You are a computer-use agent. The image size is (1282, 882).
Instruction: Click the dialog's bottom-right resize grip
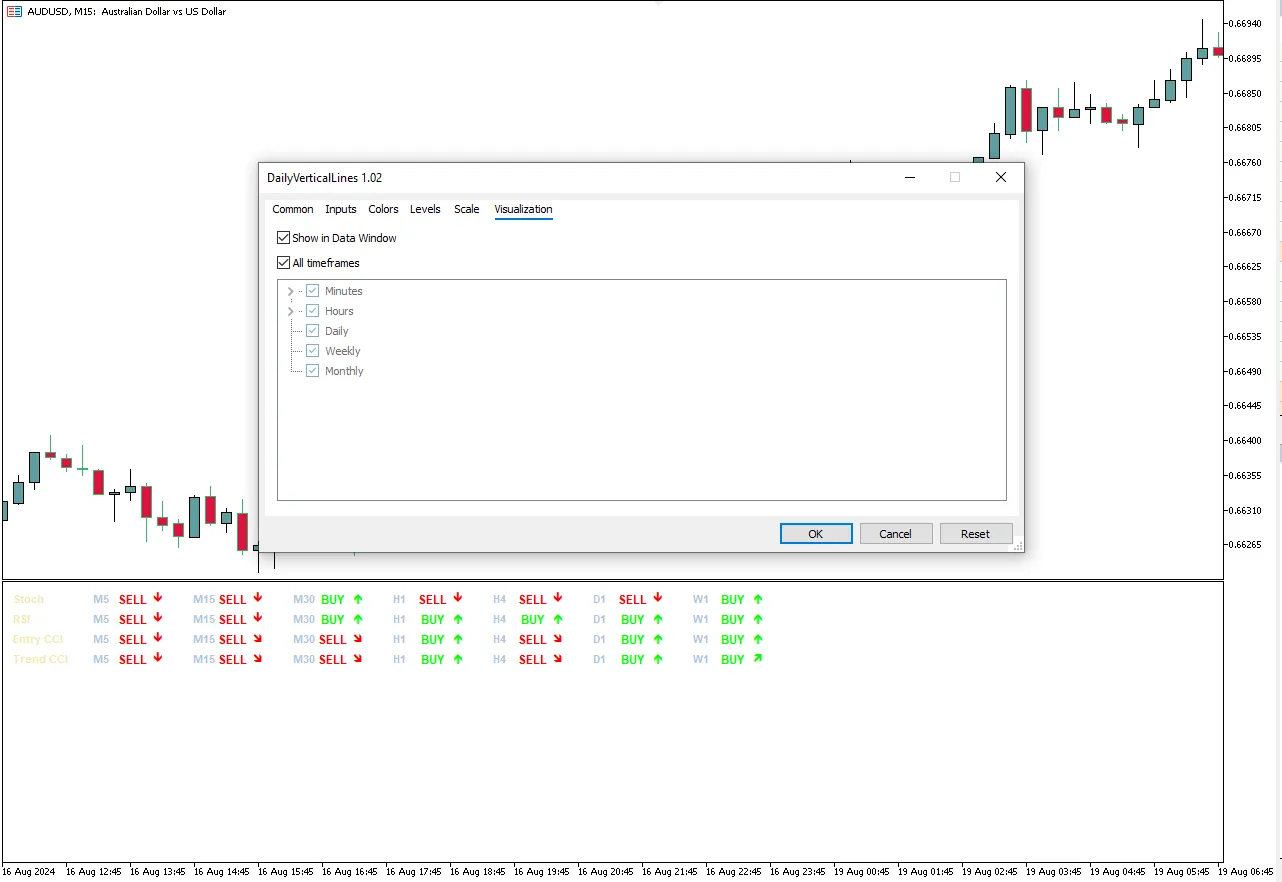(x=1018, y=546)
